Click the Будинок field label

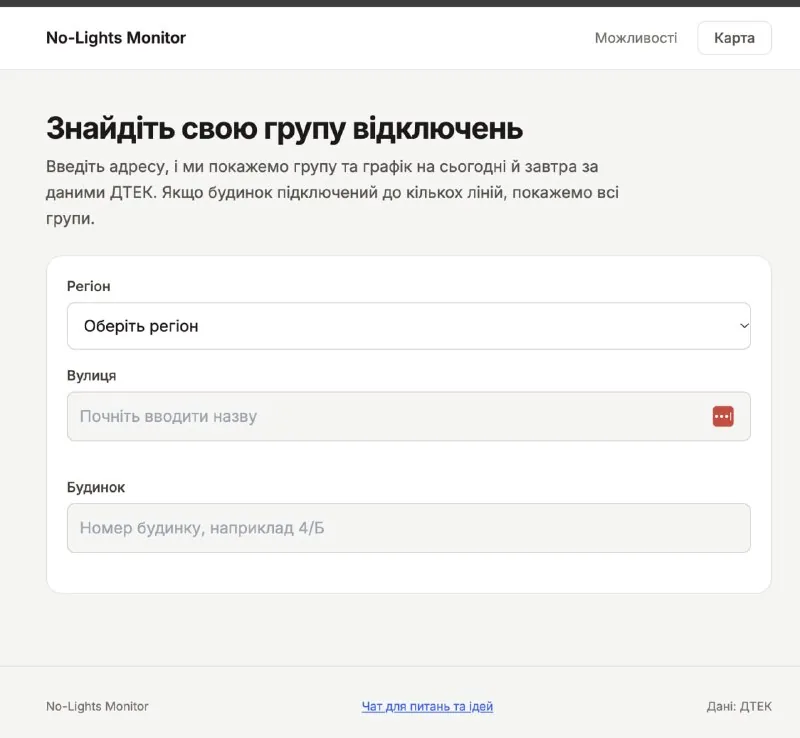point(95,487)
